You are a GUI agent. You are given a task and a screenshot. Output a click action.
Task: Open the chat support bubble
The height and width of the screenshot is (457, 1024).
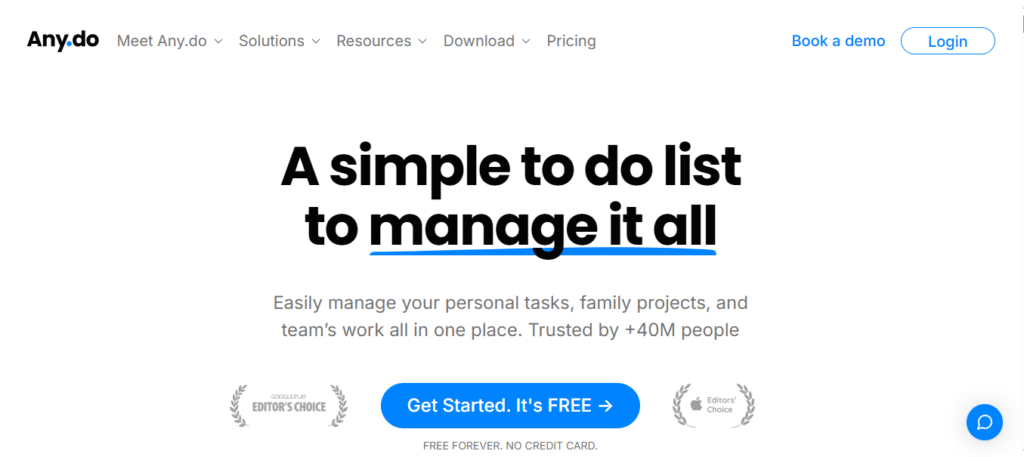pos(984,422)
